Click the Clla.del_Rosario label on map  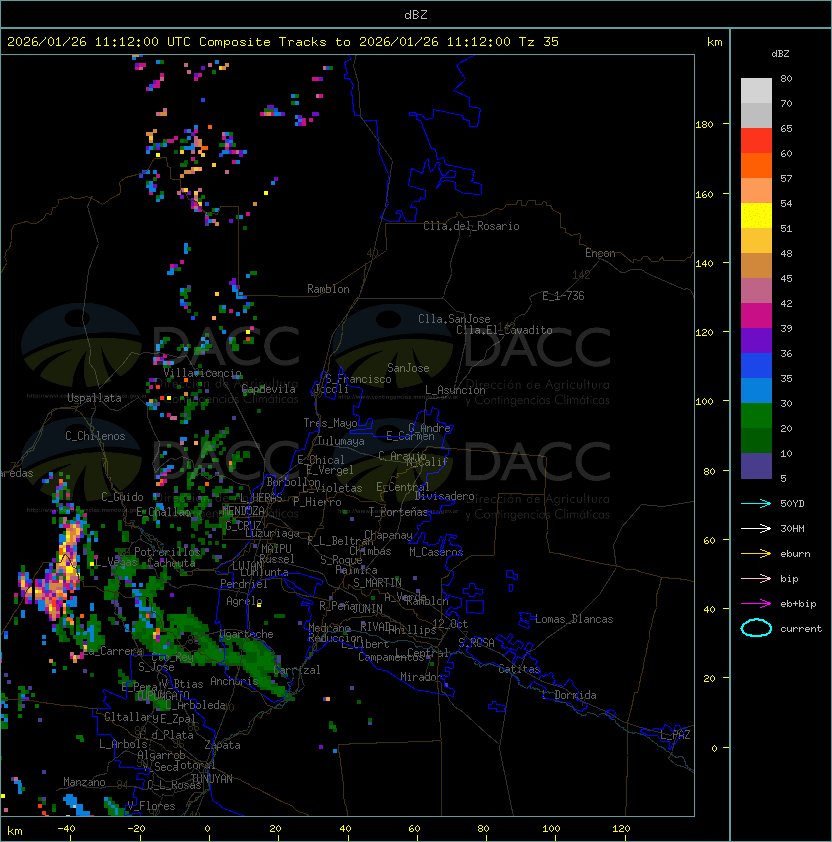(471, 226)
